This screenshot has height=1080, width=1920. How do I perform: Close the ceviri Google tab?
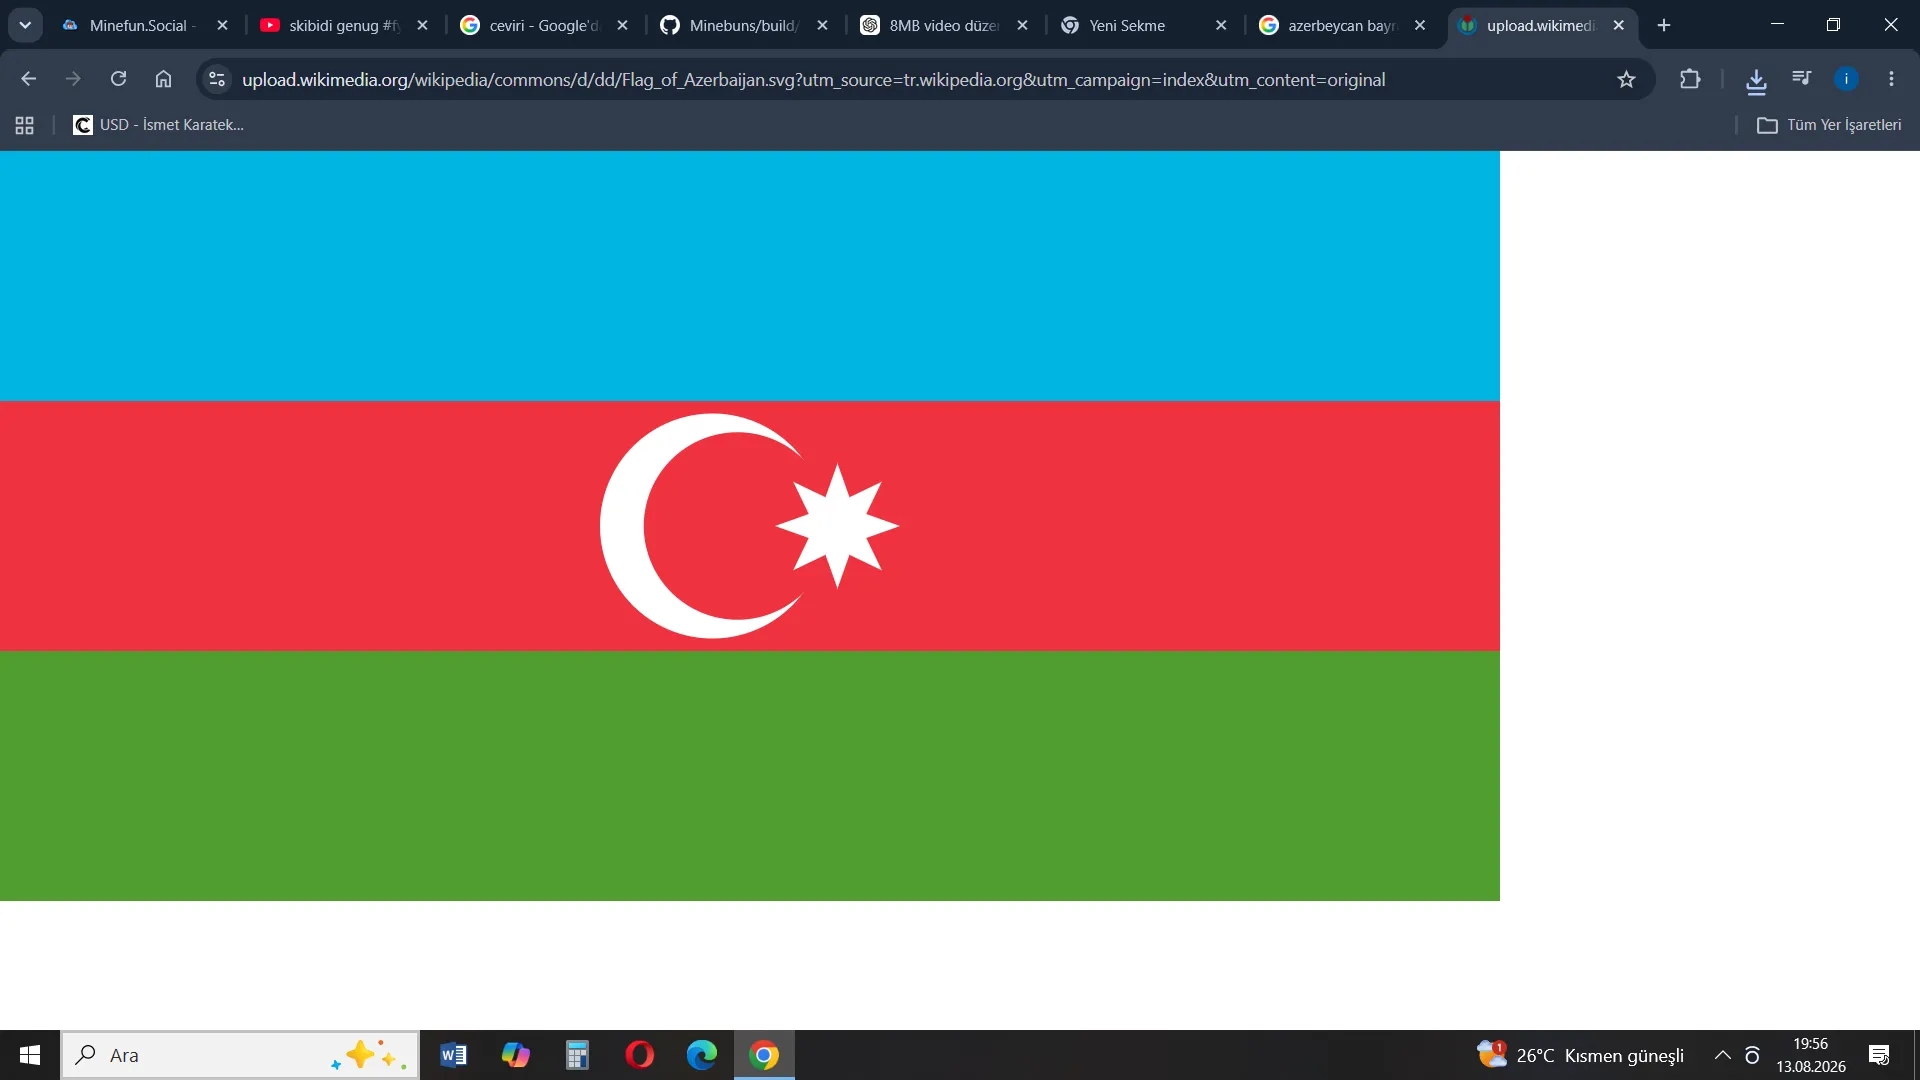(622, 25)
